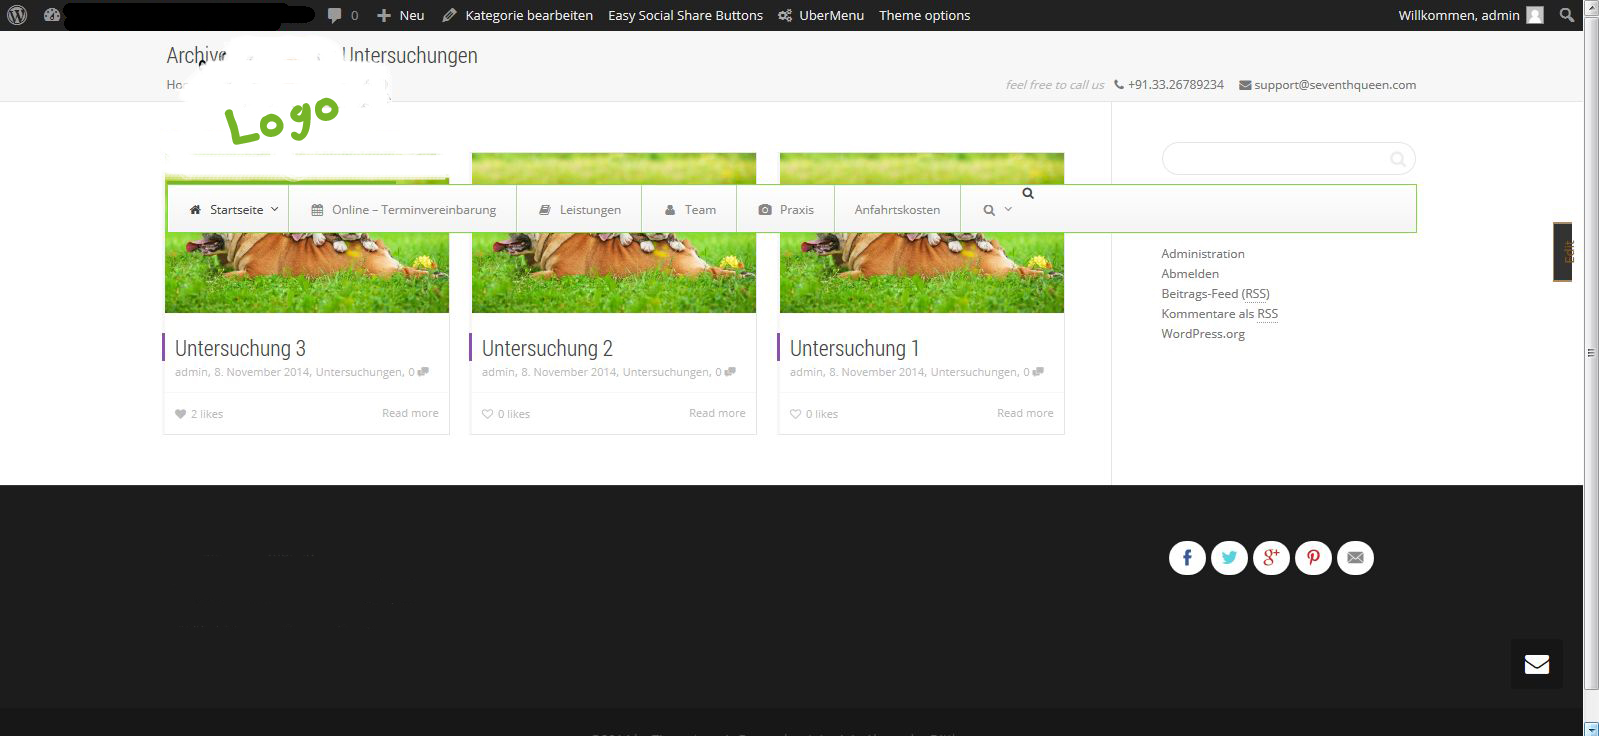Click the Abmelden link in sidebar

(x=1189, y=274)
